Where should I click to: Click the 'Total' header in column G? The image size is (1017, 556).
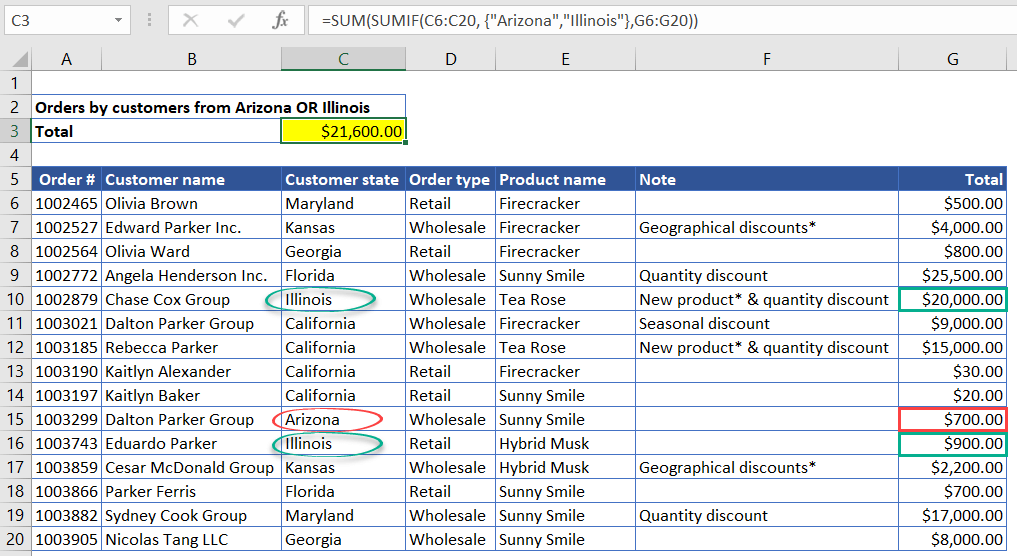pyautogui.click(x=952, y=180)
